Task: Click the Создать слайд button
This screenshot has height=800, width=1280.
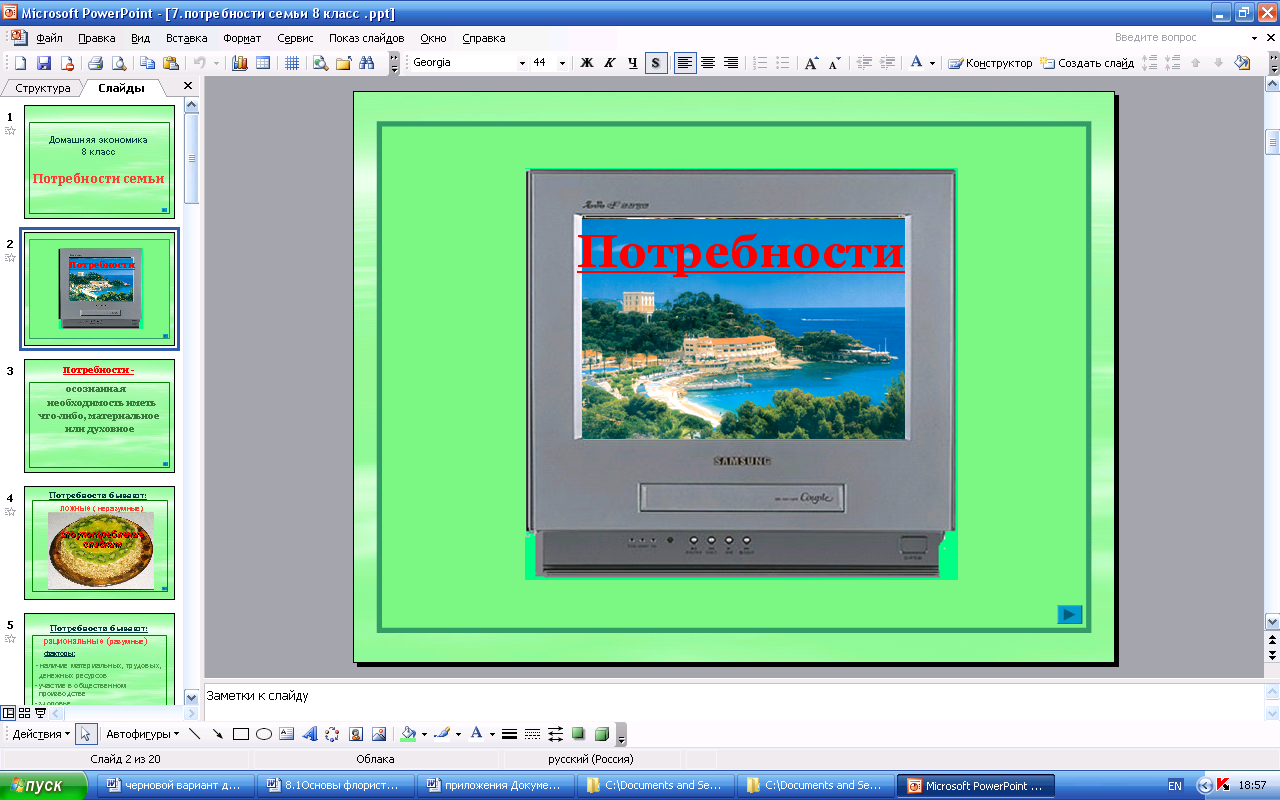Action: (x=1087, y=63)
